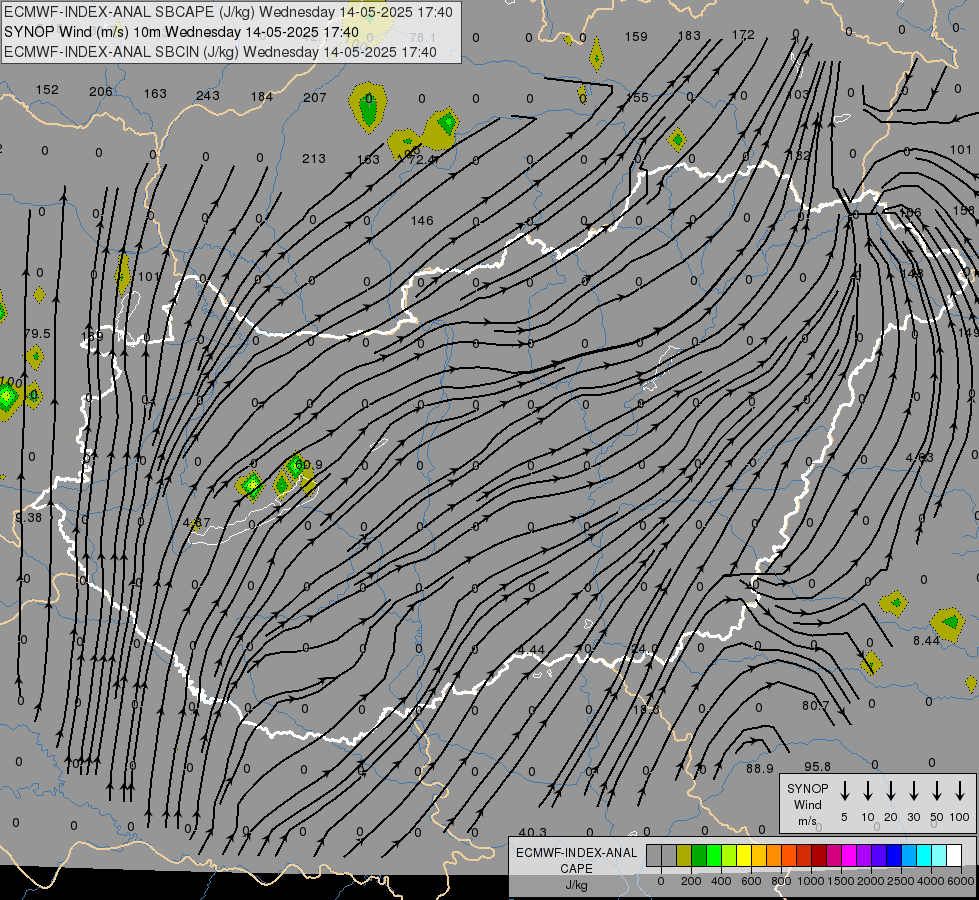Image resolution: width=979 pixels, height=900 pixels.
Task: Click the 'SYNOP' label in the wind legend
Action: tap(807, 788)
